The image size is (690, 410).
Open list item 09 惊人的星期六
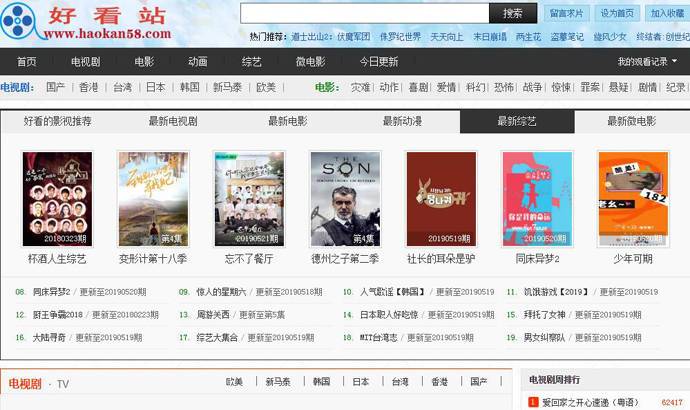coord(221,292)
